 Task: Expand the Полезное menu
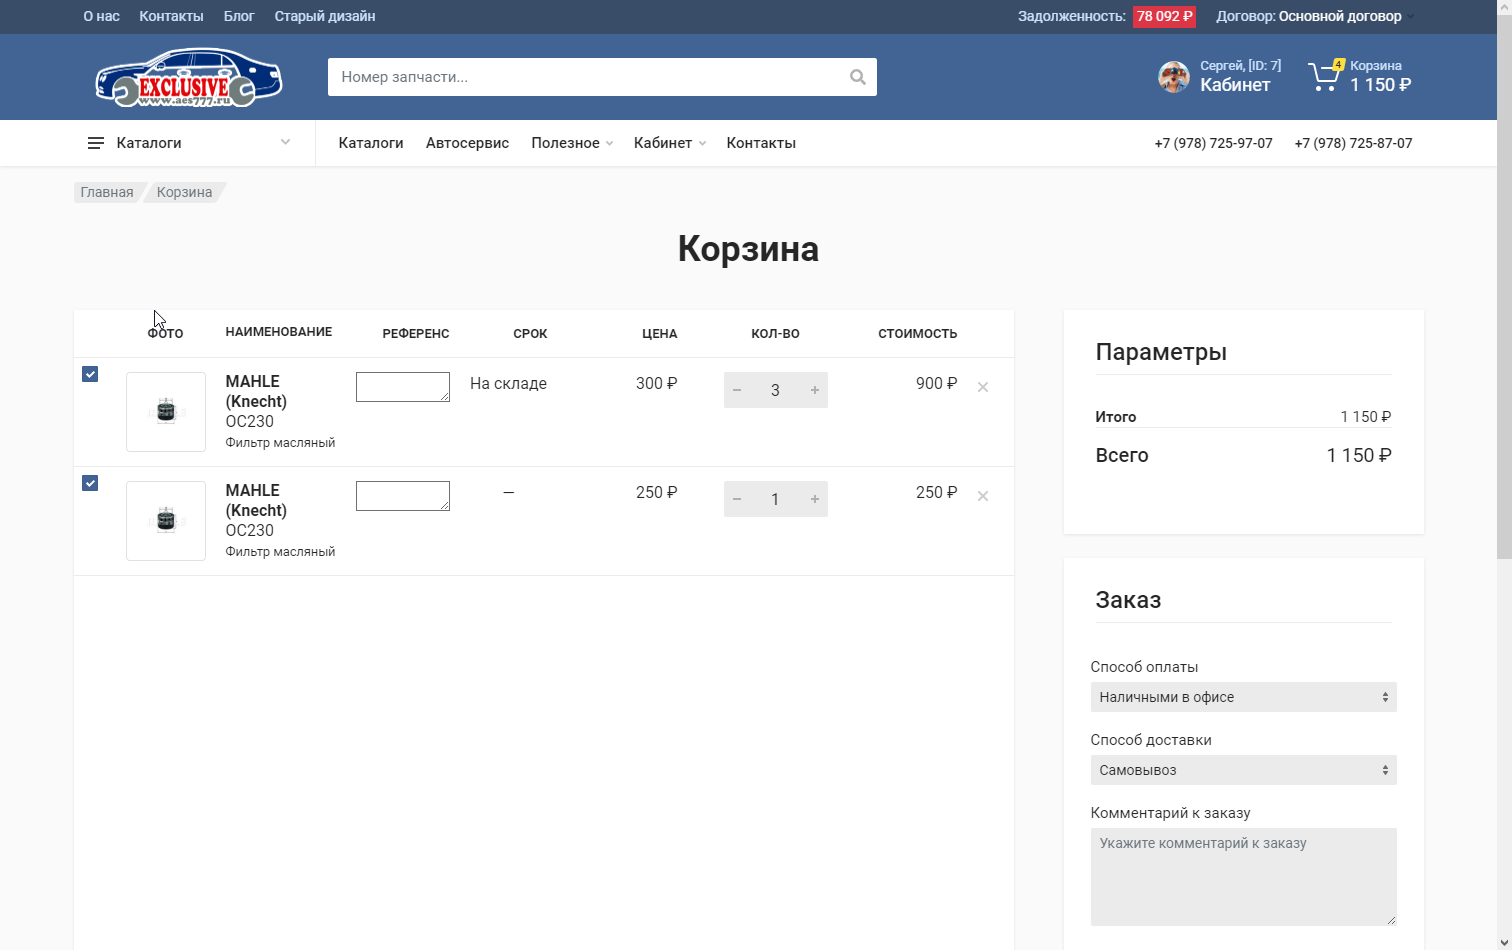572,143
